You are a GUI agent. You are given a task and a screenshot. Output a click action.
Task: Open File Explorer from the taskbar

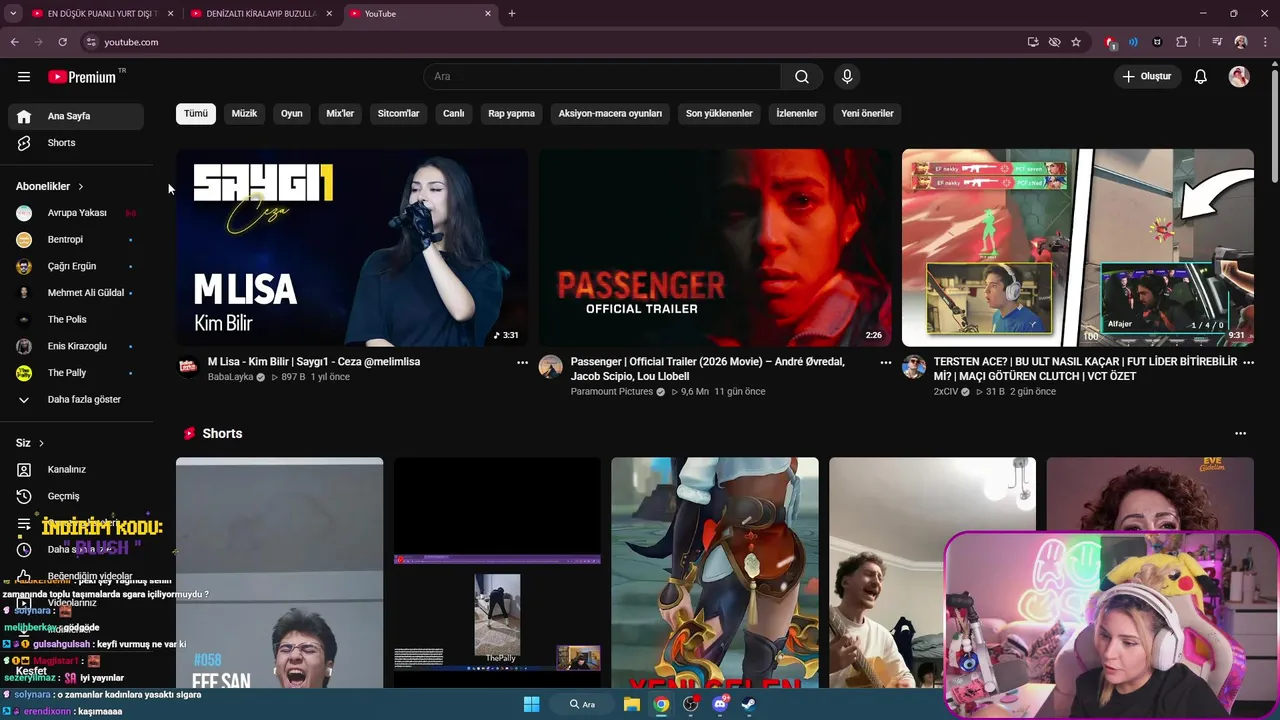(x=632, y=704)
